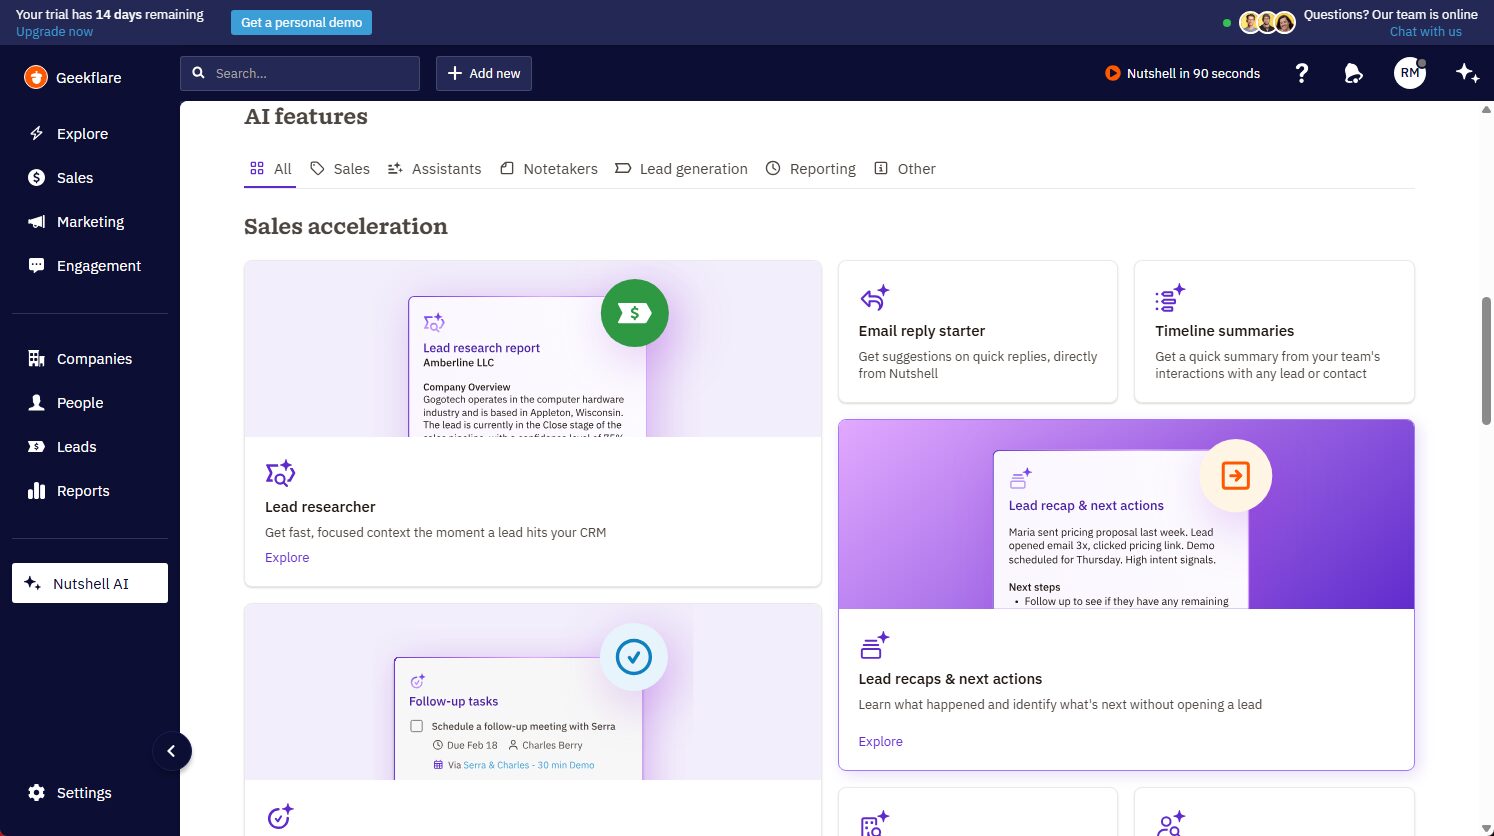The width and height of the screenshot is (1494, 836).
Task: Click the Email reply starter icon
Action: click(x=874, y=298)
